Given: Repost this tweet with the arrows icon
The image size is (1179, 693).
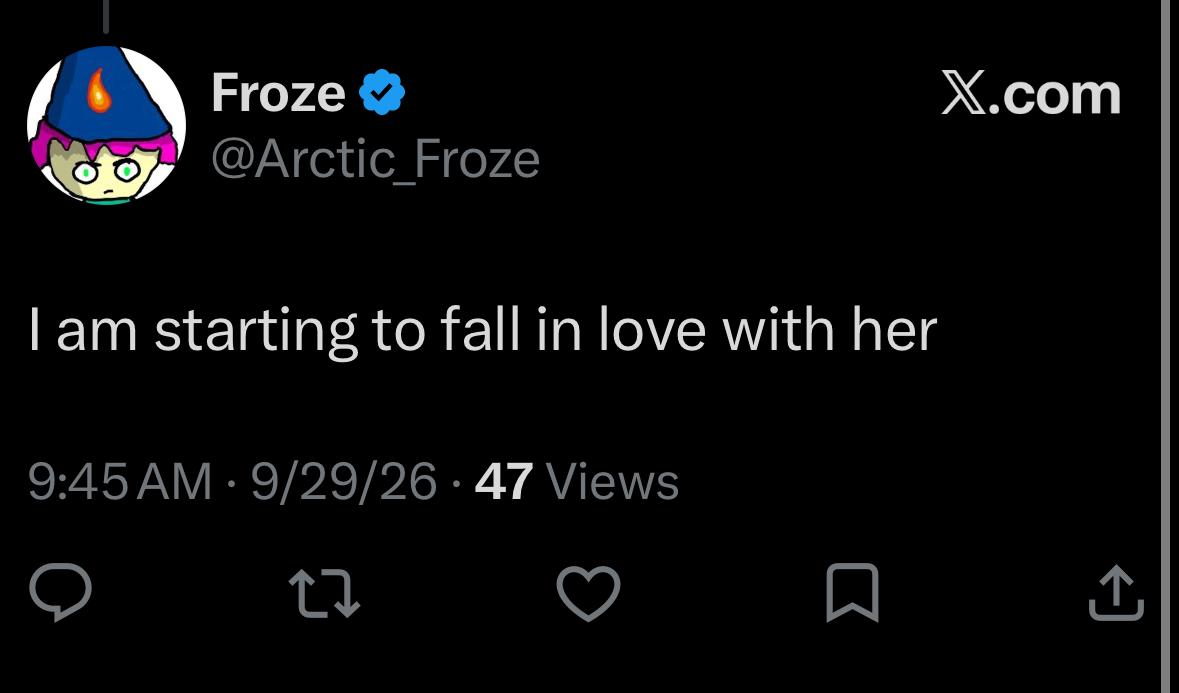Looking at the screenshot, I should click(x=325, y=592).
